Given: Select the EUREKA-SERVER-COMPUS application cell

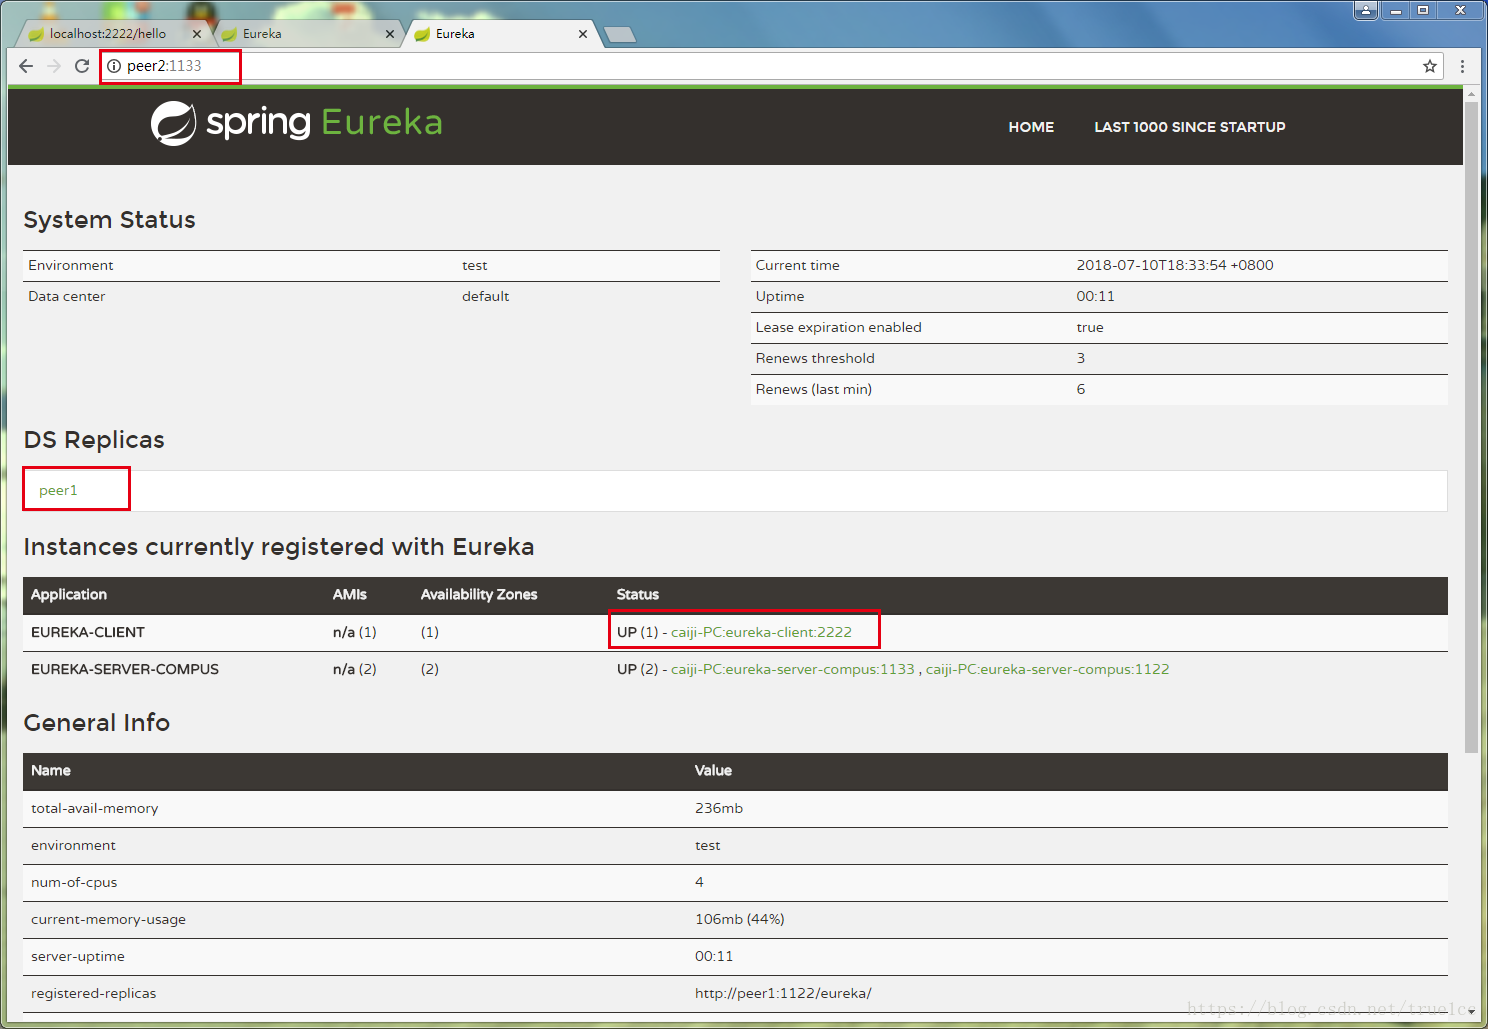Looking at the screenshot, I should [x=125, y=669].
